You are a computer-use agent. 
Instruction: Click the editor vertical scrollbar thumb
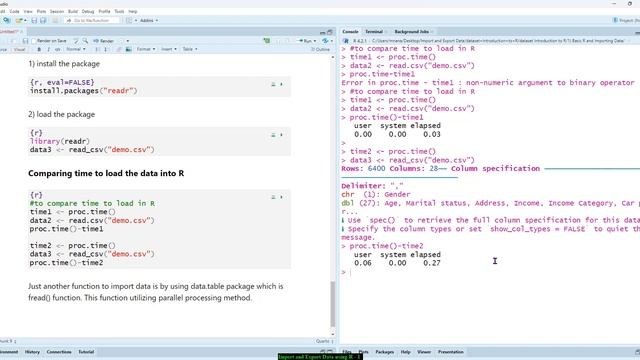point(333,303)
